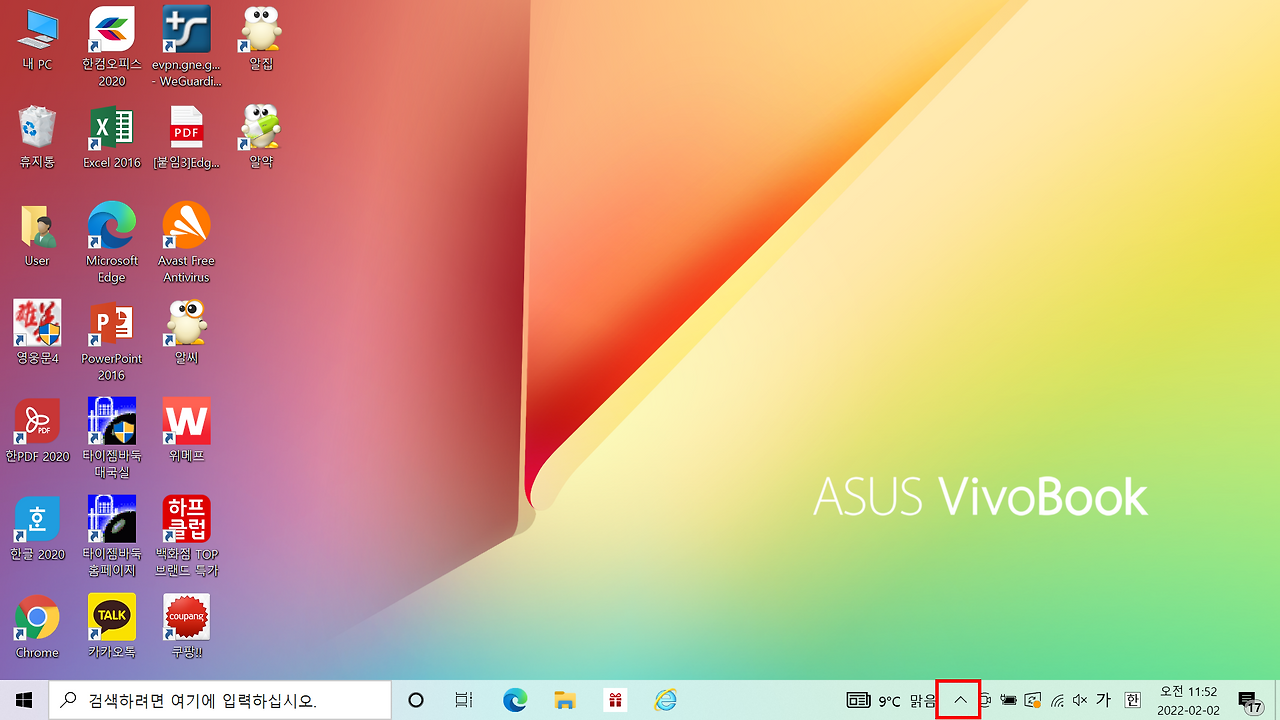The width and height of the screenshot is (1280, 720).
Task: Open the Wi-Fi network tray icon
Action: (1057, 700)
